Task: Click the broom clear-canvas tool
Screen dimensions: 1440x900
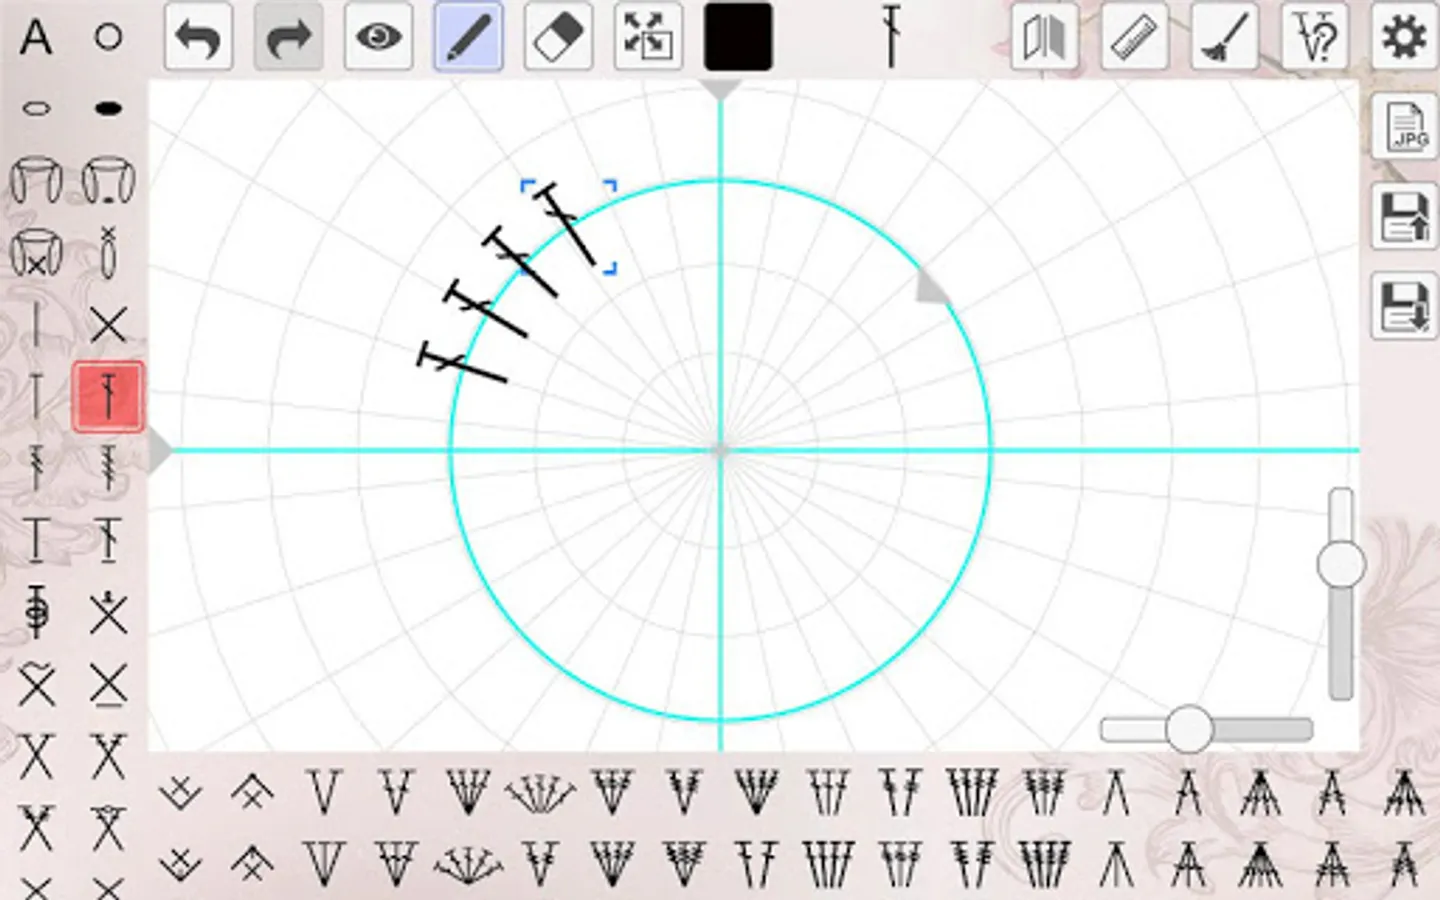Action: click(1223, 36)
